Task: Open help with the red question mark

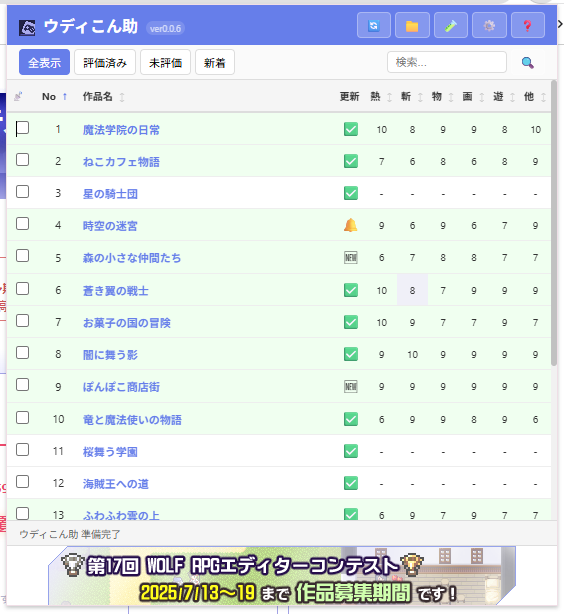Action: [528, 25]
